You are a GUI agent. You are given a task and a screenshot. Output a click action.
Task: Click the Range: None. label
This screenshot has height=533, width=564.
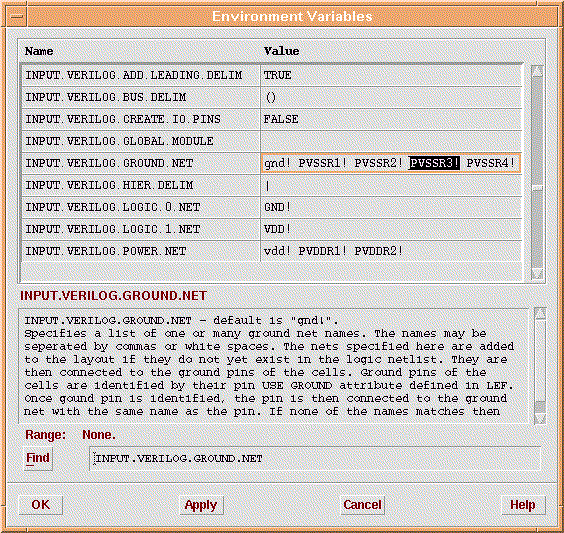[70, 435]
